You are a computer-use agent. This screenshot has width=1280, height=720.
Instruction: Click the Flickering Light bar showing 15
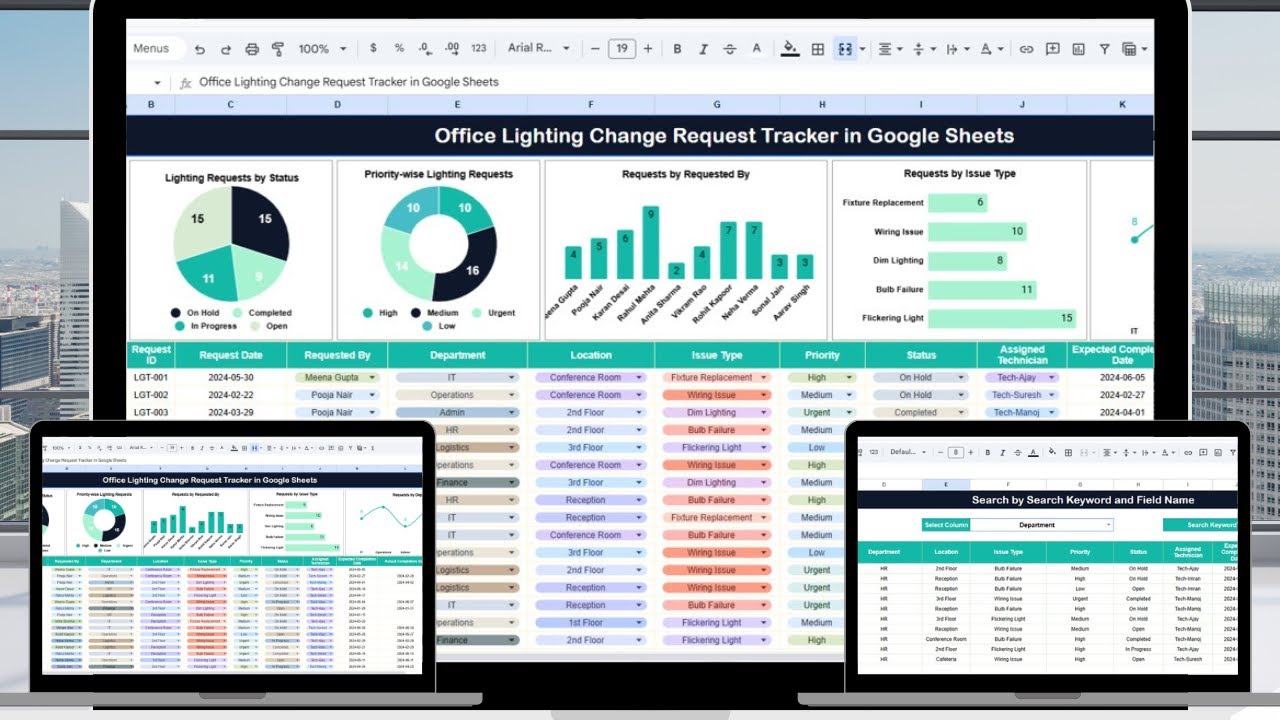point(1002,318)
